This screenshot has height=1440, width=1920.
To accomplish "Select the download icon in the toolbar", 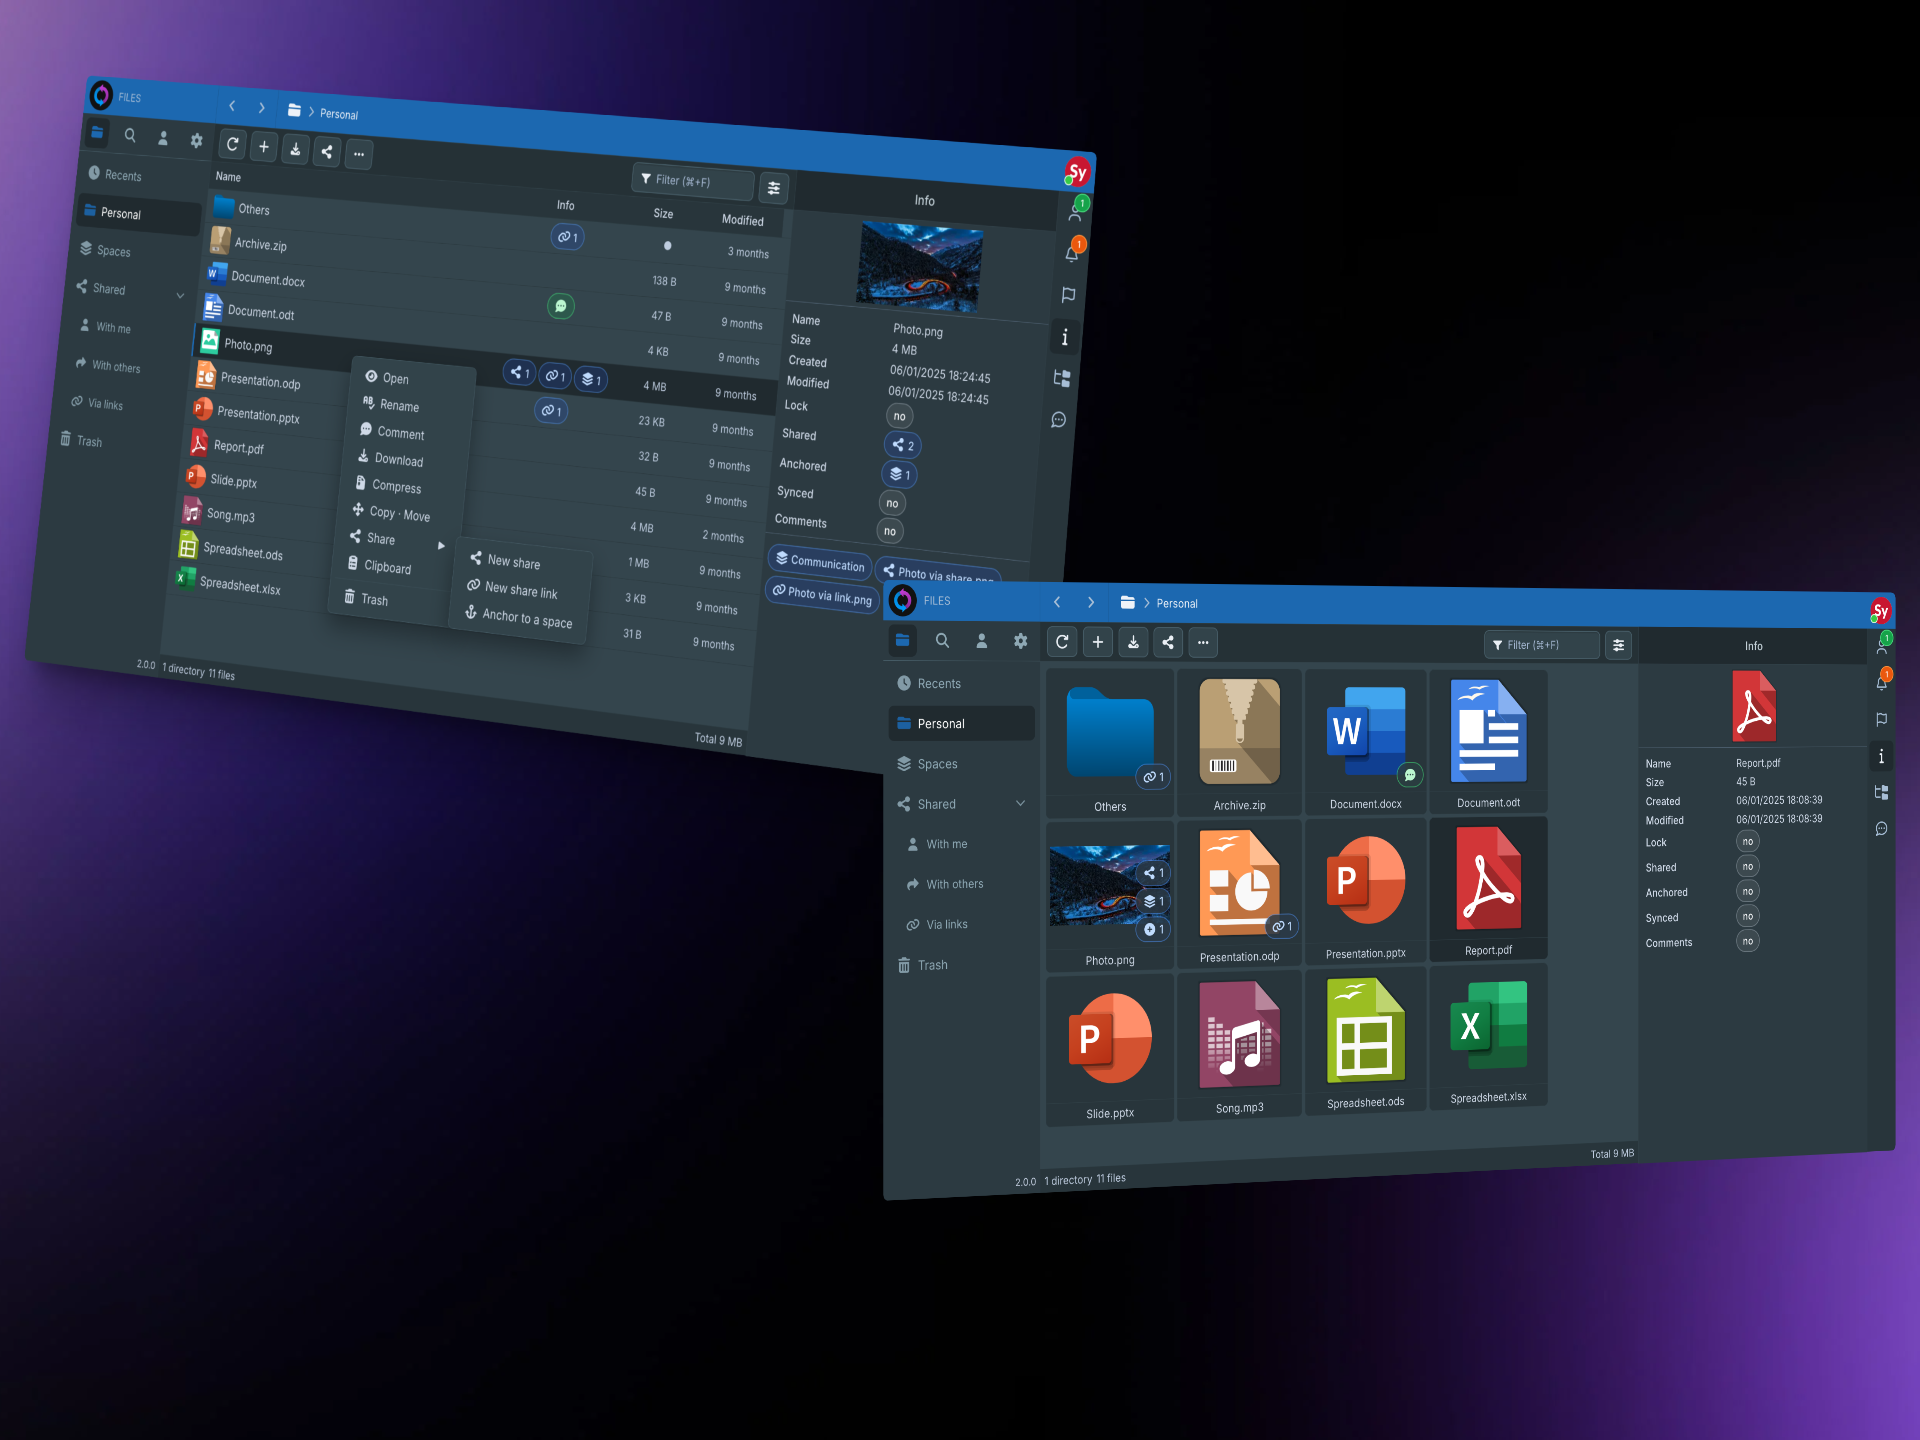I will (x=1133, y=642).
